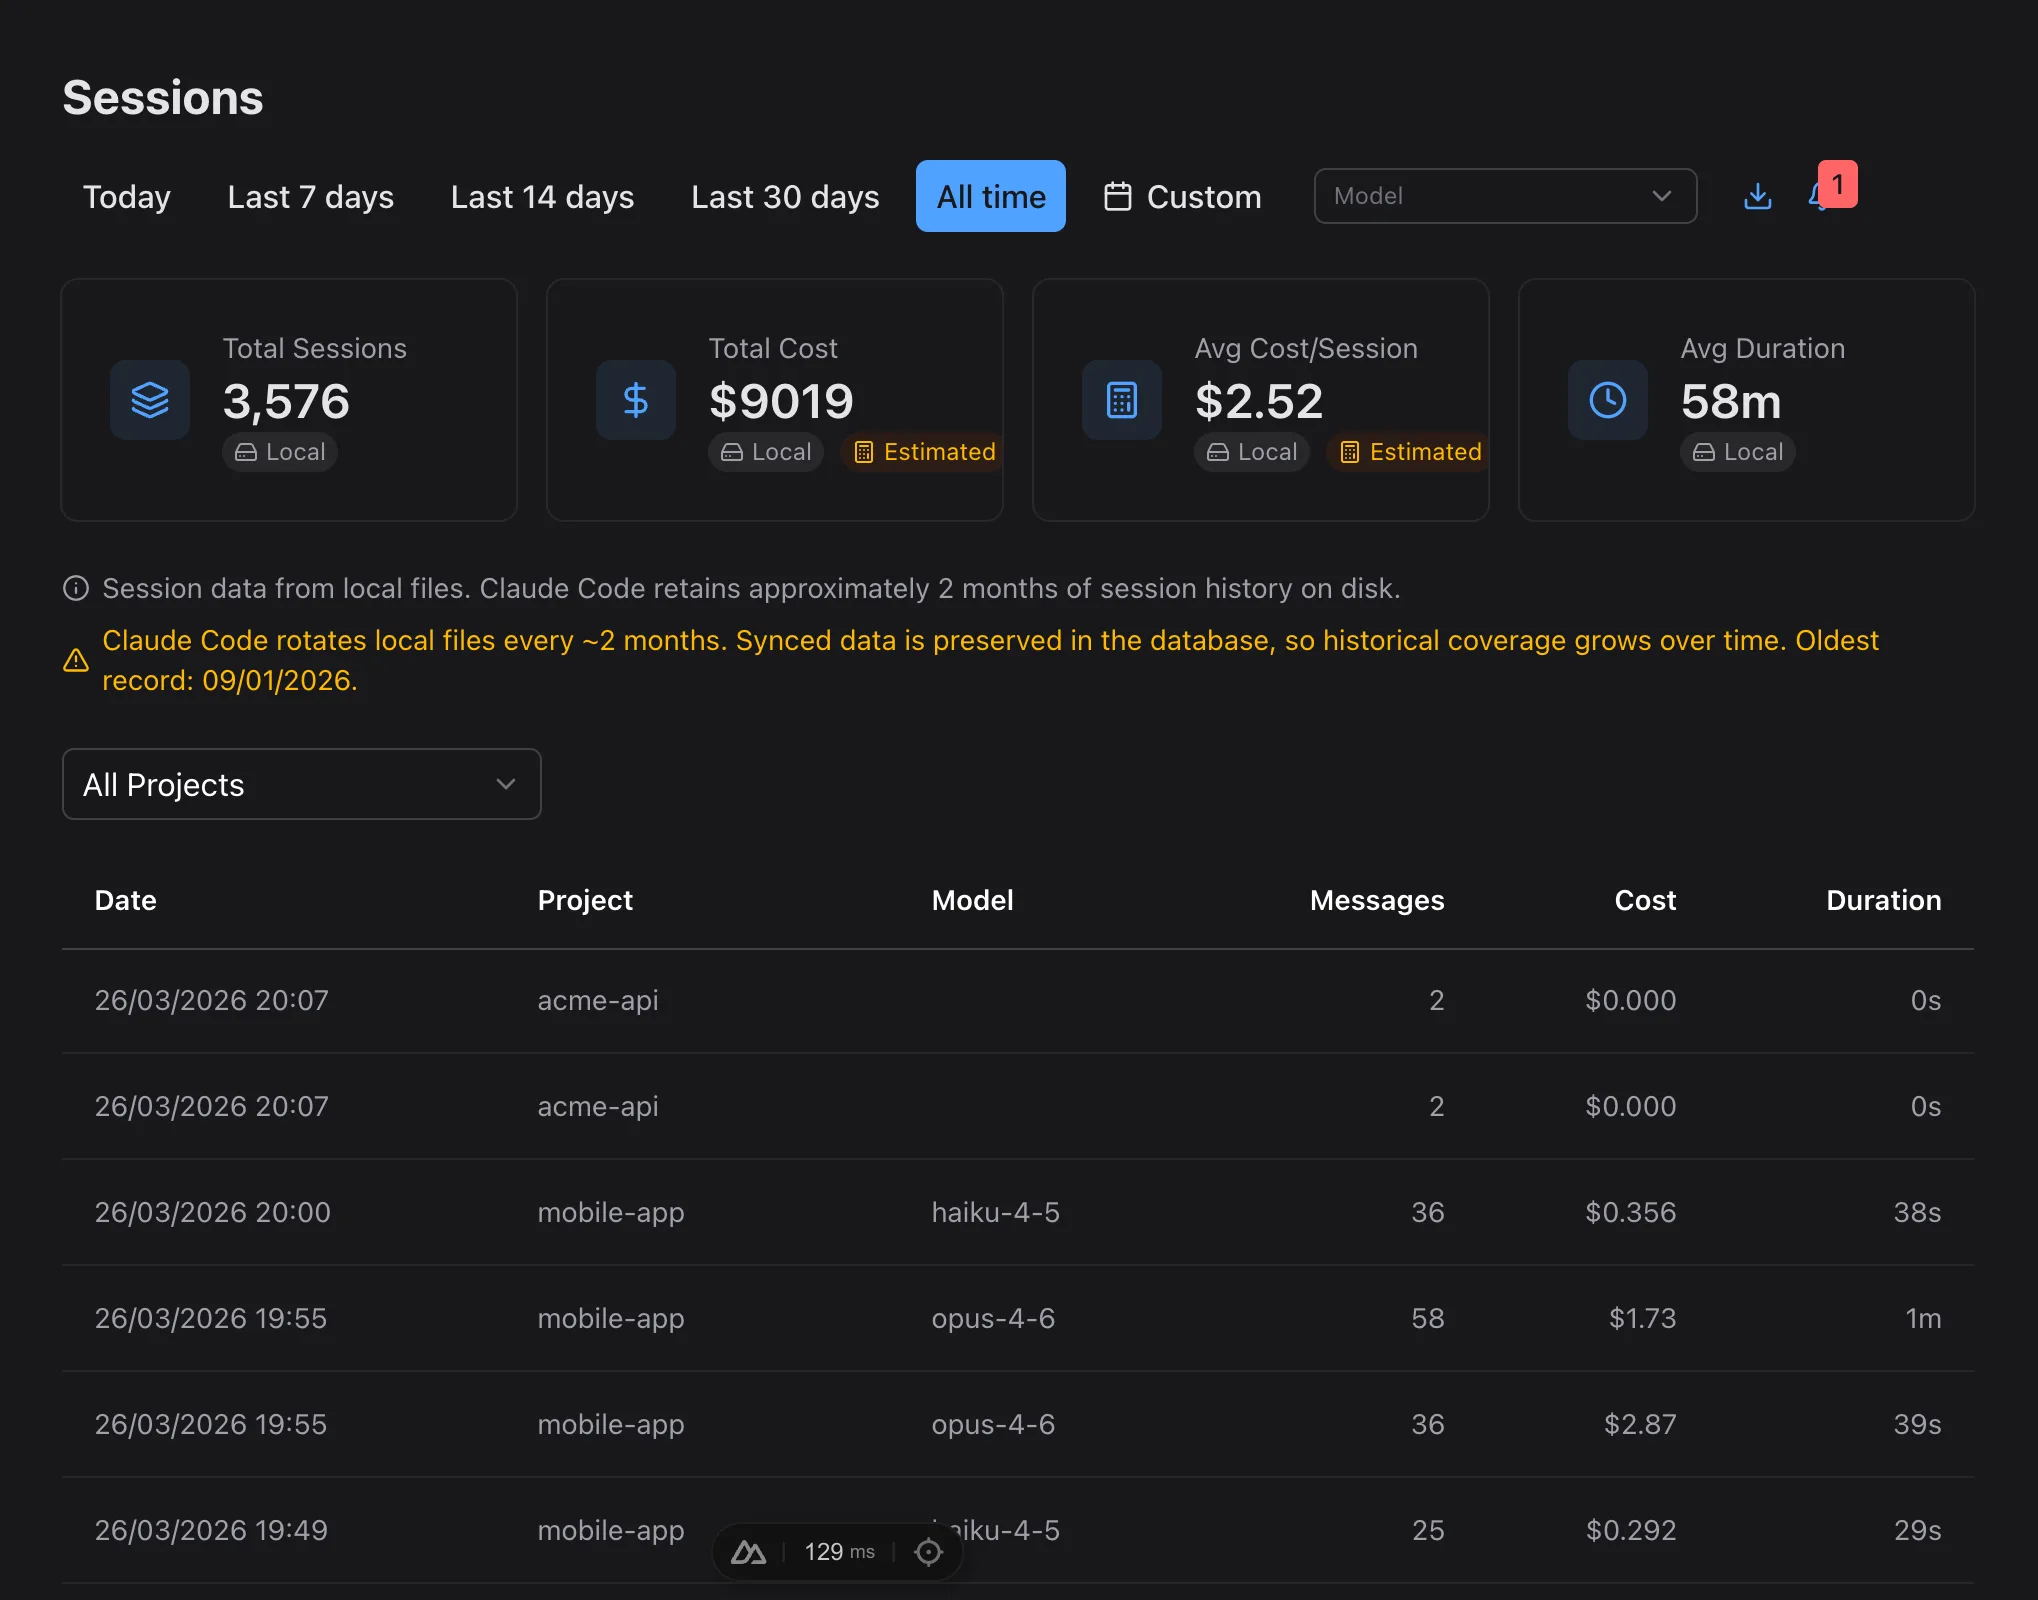The height and width of the screenshot is (1600, 2038).
Task: Click the Local badge under Total Sessions
Action: (x=280, y=452)
